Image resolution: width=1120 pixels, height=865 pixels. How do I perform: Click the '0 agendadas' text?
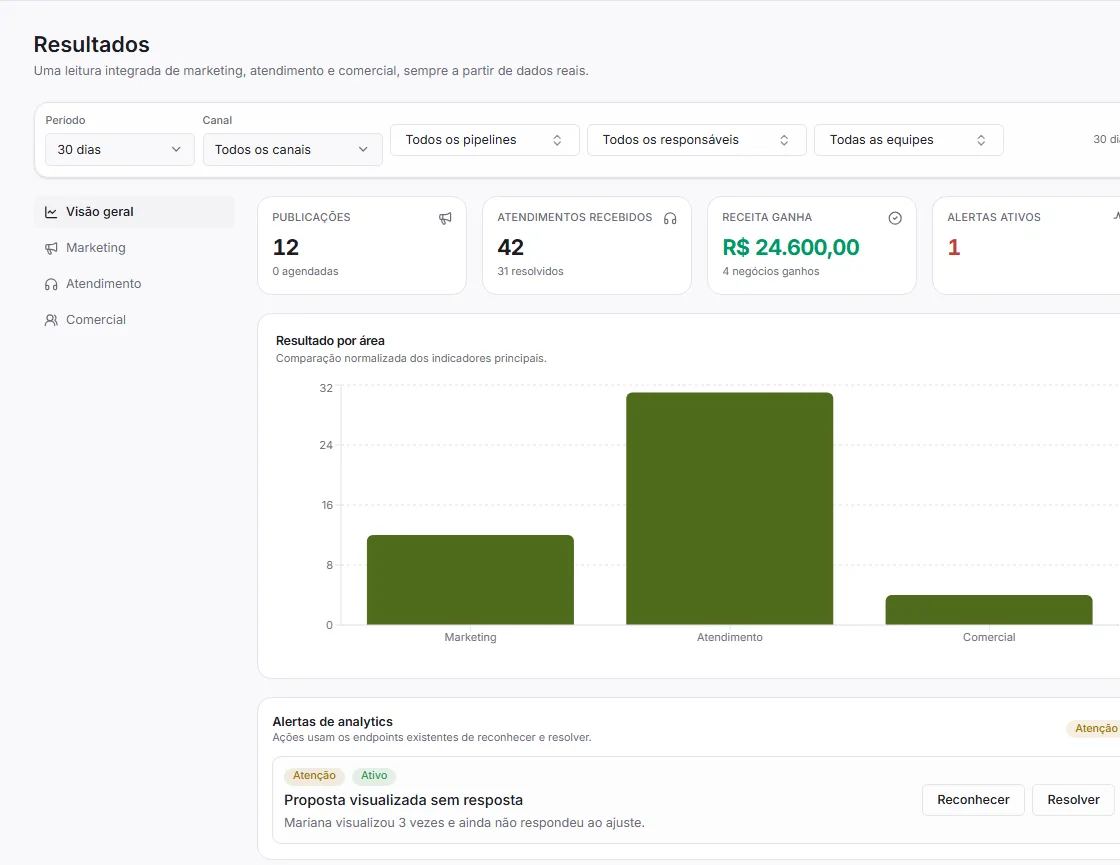(305, 271)
